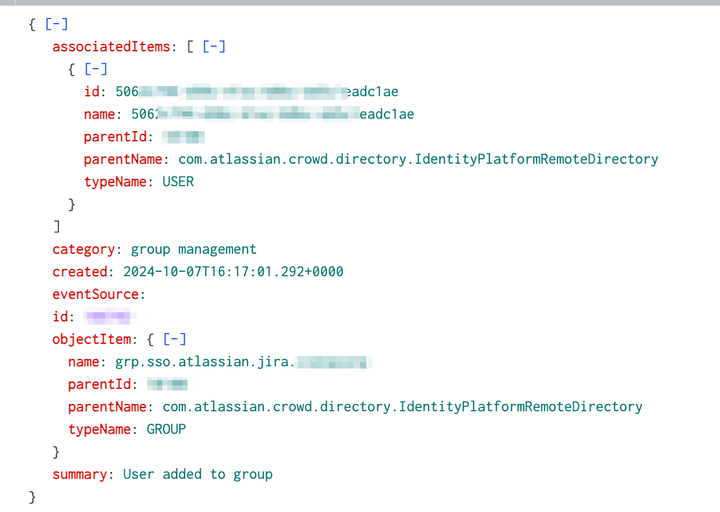Viewport: 720px width, 512px height.
Task: Collapse the associatedItems array
Action: point(214,46)
